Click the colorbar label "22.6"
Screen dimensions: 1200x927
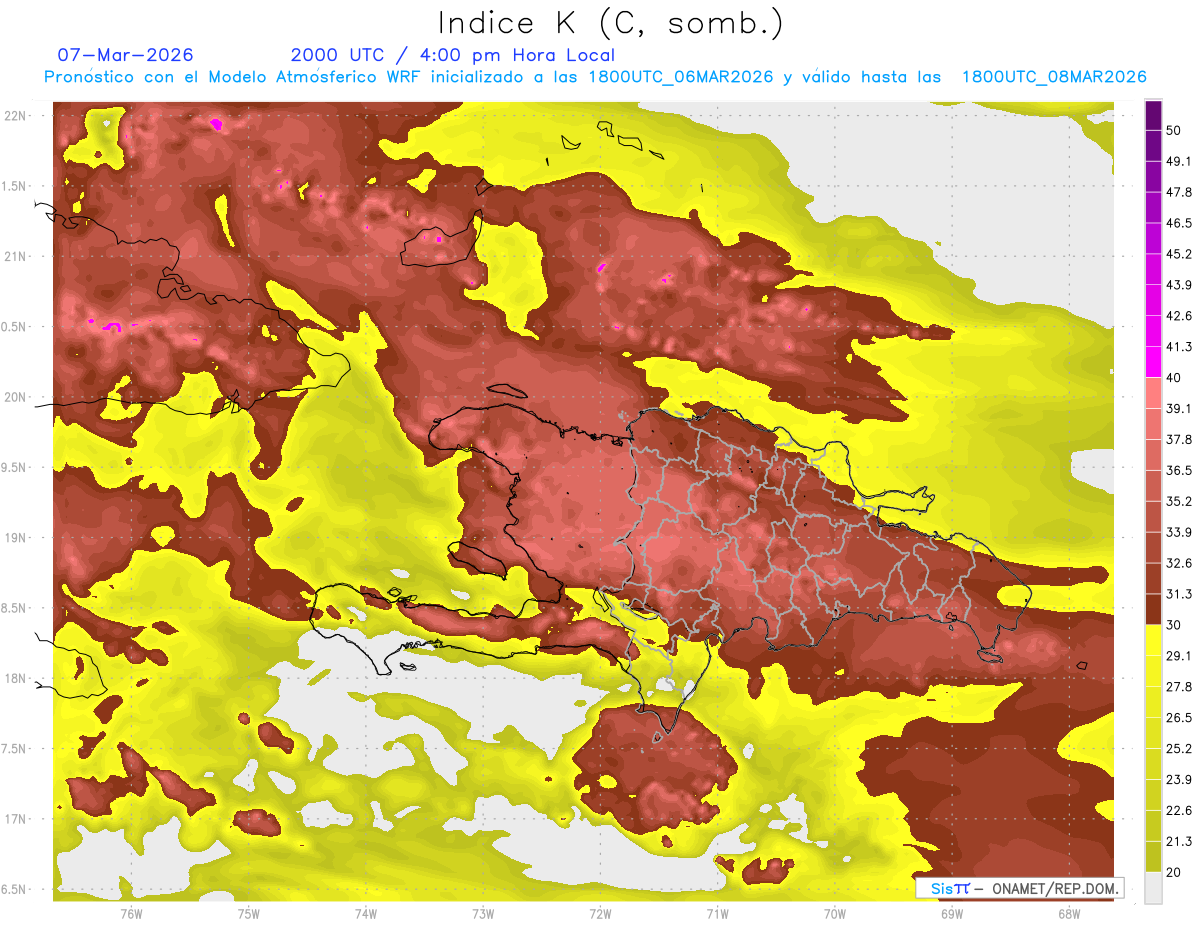tap(1179, 811)
